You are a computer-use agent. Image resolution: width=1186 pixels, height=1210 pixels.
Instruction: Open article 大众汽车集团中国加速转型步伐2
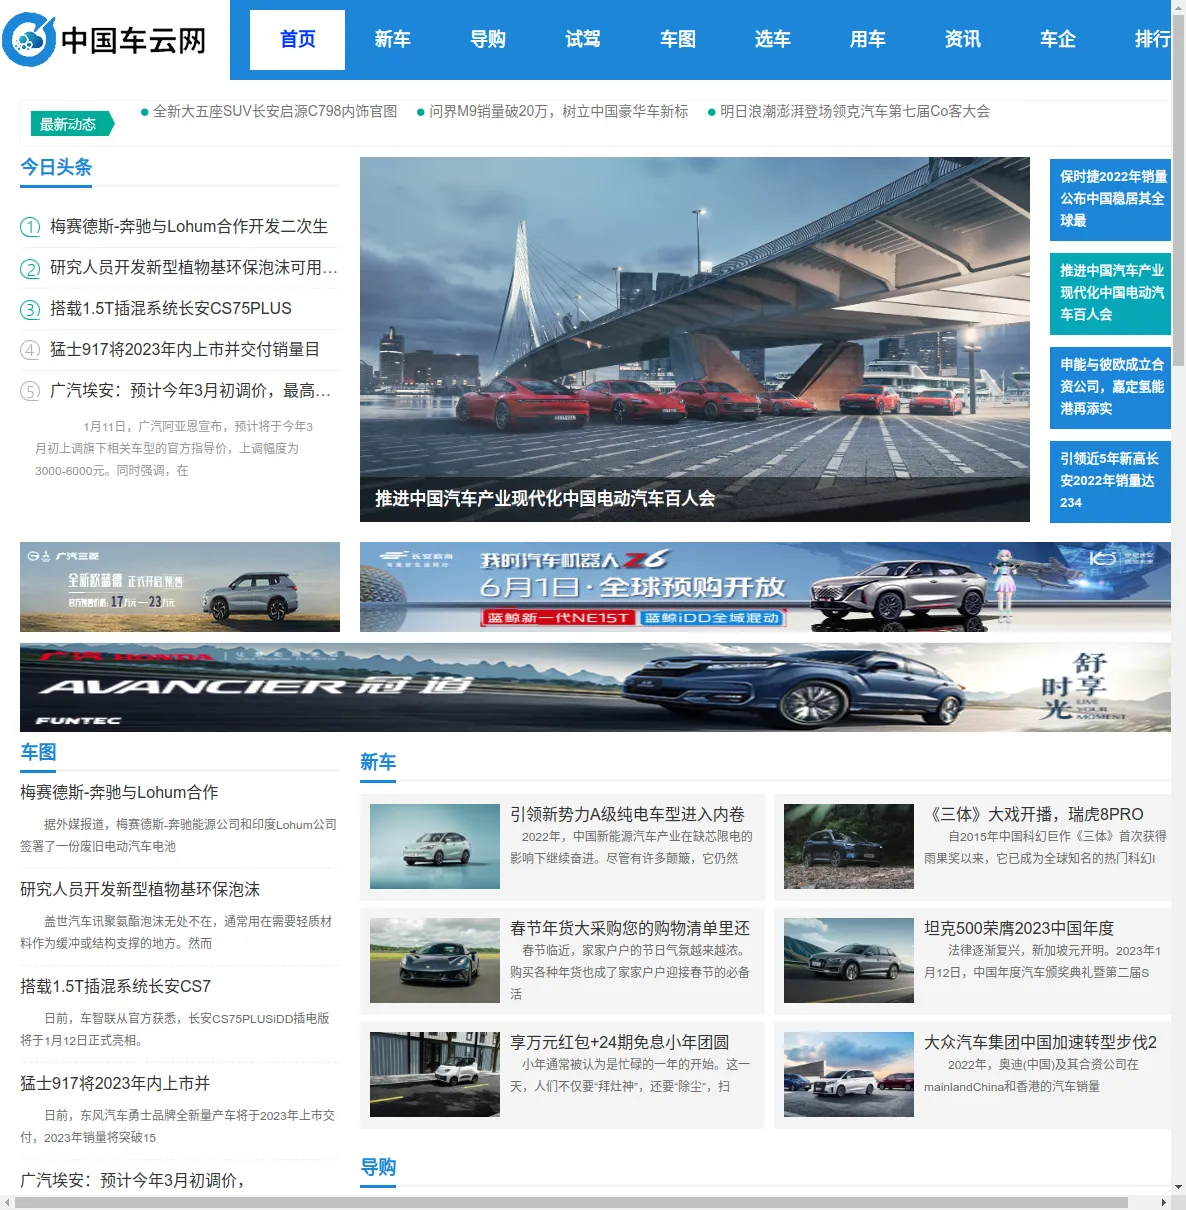1040,1042
